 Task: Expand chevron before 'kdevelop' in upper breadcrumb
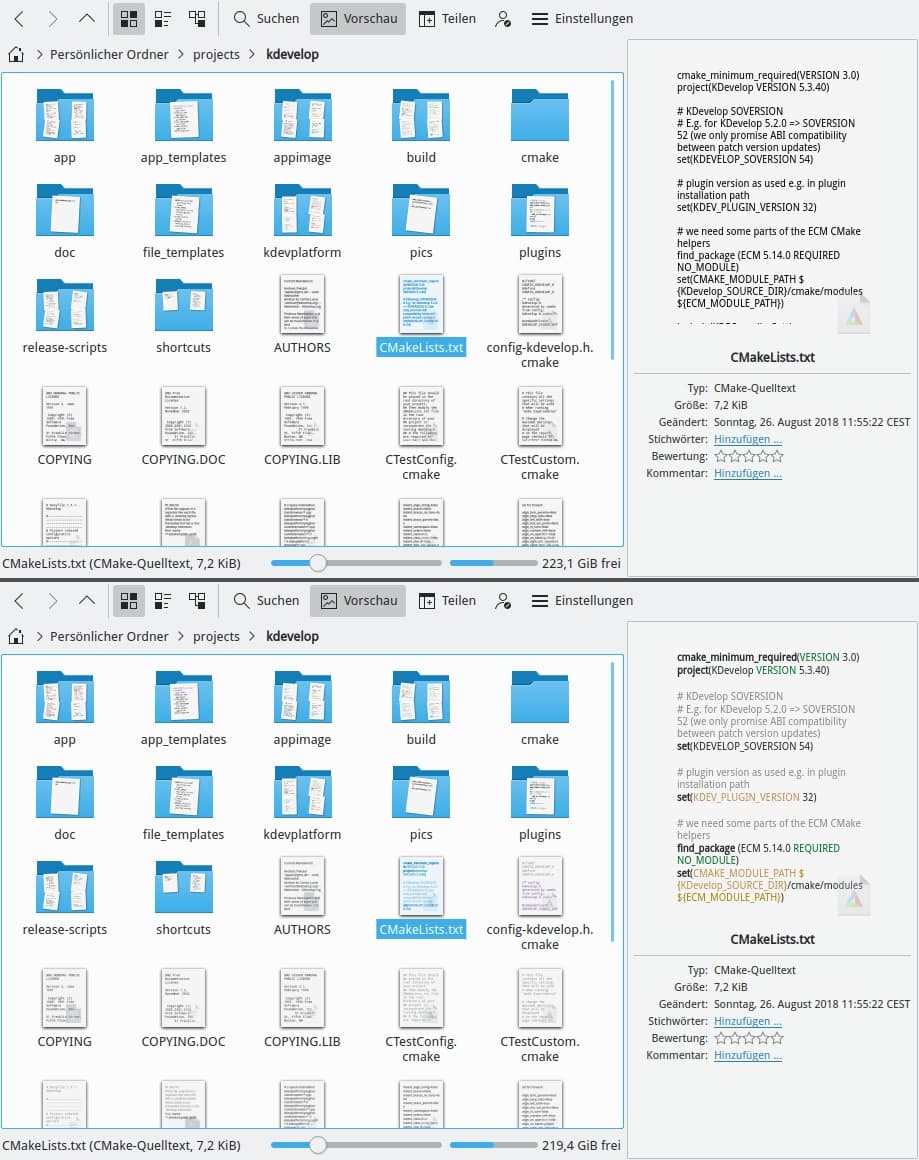click(253, 54)
